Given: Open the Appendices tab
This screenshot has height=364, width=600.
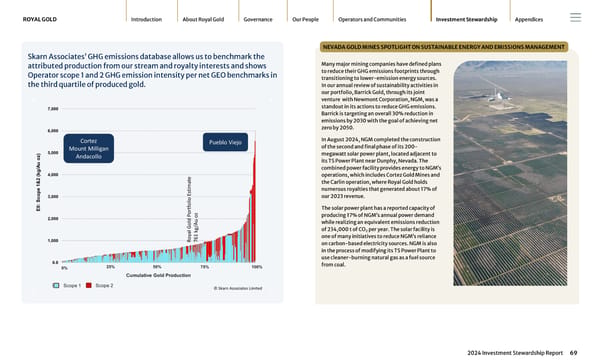Looking at the screenshot, I should (528, 19).
